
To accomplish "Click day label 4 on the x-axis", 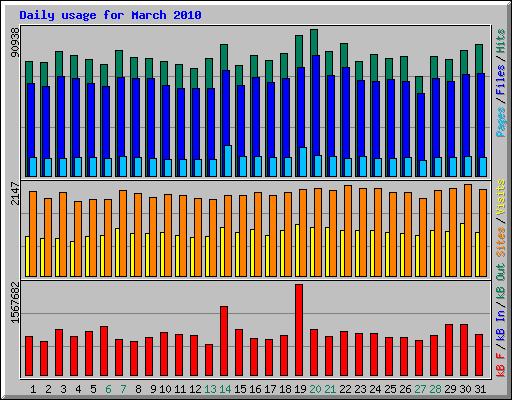I will click(78, 389).
